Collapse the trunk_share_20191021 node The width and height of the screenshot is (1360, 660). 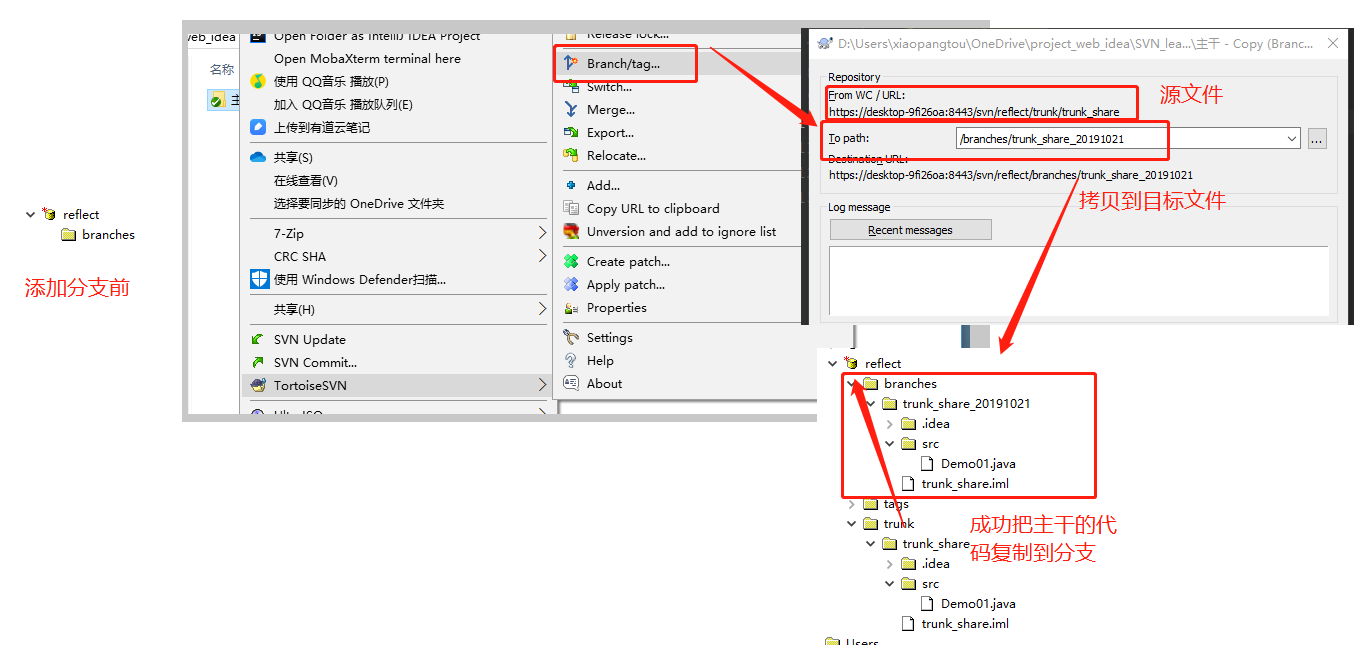click(x=870, y=404)
